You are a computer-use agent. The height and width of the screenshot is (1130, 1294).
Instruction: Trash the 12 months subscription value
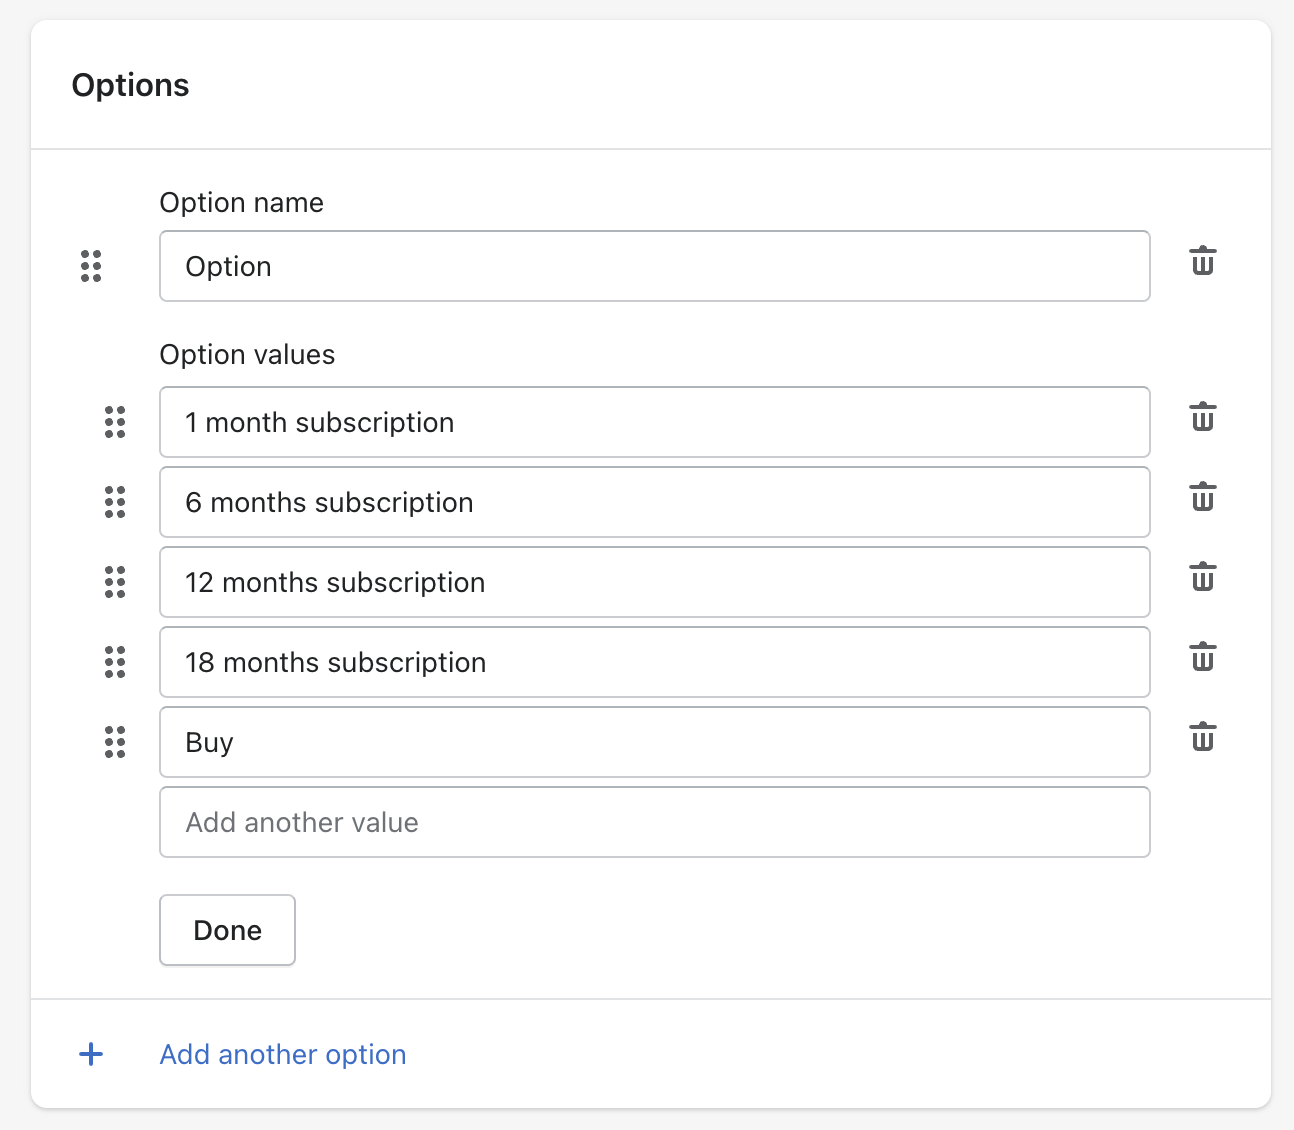point(1202,577)
